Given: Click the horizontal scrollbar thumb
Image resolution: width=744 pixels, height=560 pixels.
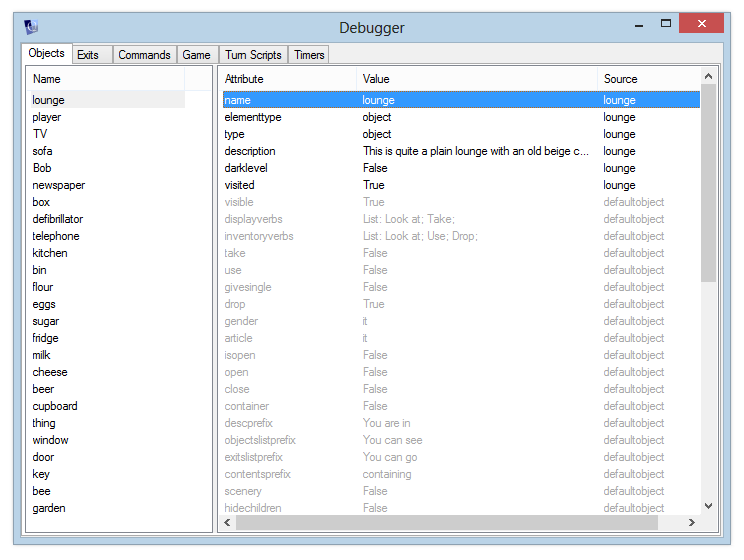Looking at the screenshot, I should pos(447,523).
